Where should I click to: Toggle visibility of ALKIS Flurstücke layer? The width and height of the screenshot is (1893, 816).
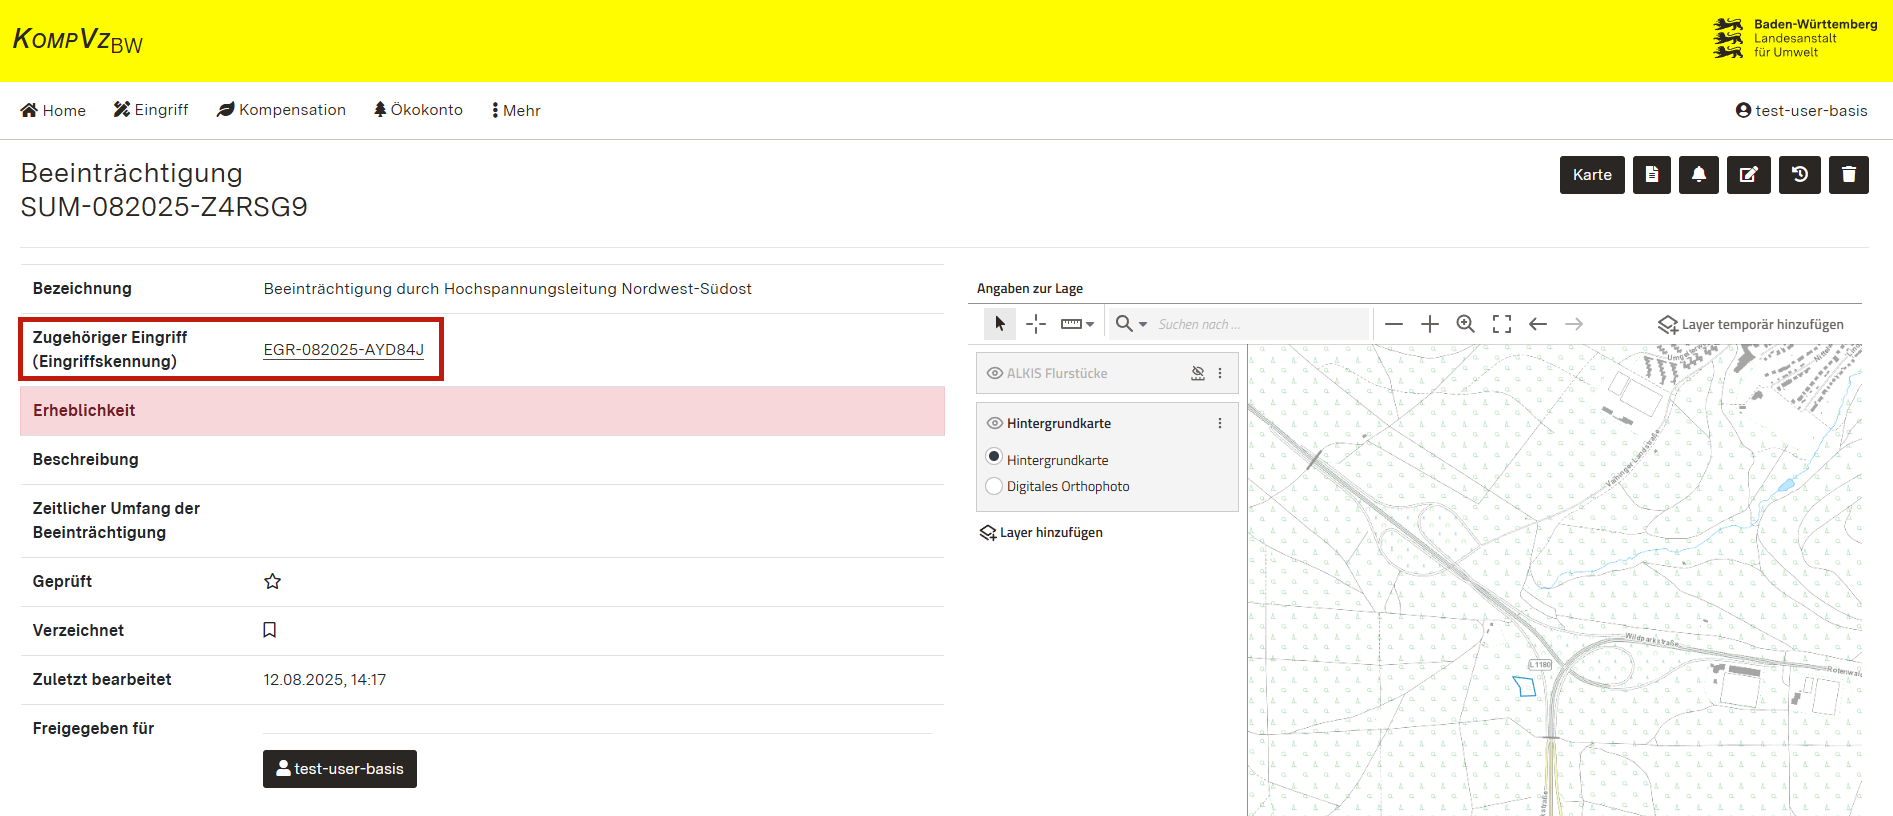(x=995, y=373)
